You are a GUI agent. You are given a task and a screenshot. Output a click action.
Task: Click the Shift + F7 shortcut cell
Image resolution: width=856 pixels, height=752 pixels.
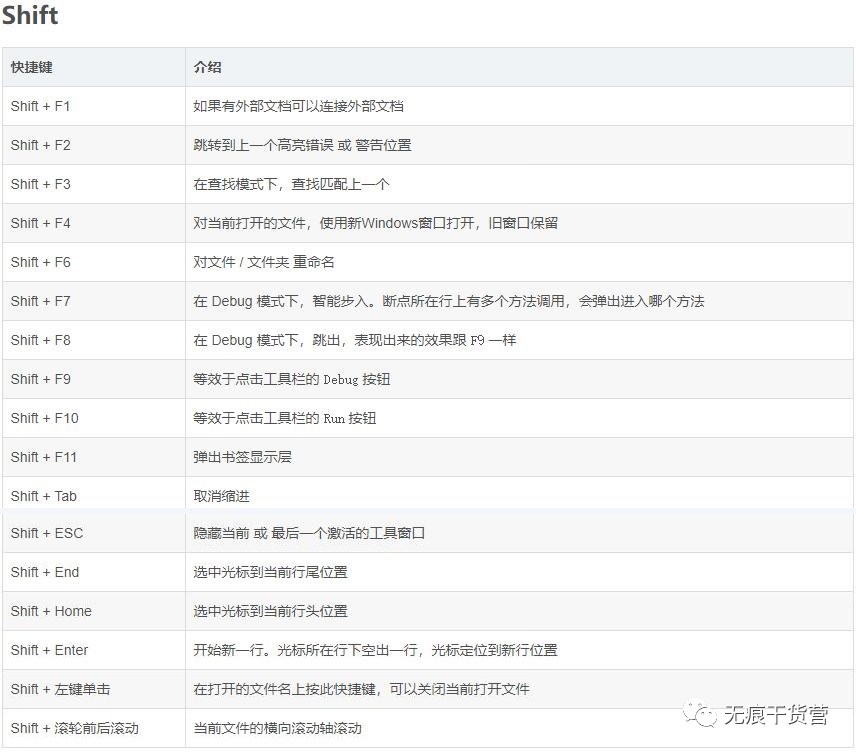(94, 301)
